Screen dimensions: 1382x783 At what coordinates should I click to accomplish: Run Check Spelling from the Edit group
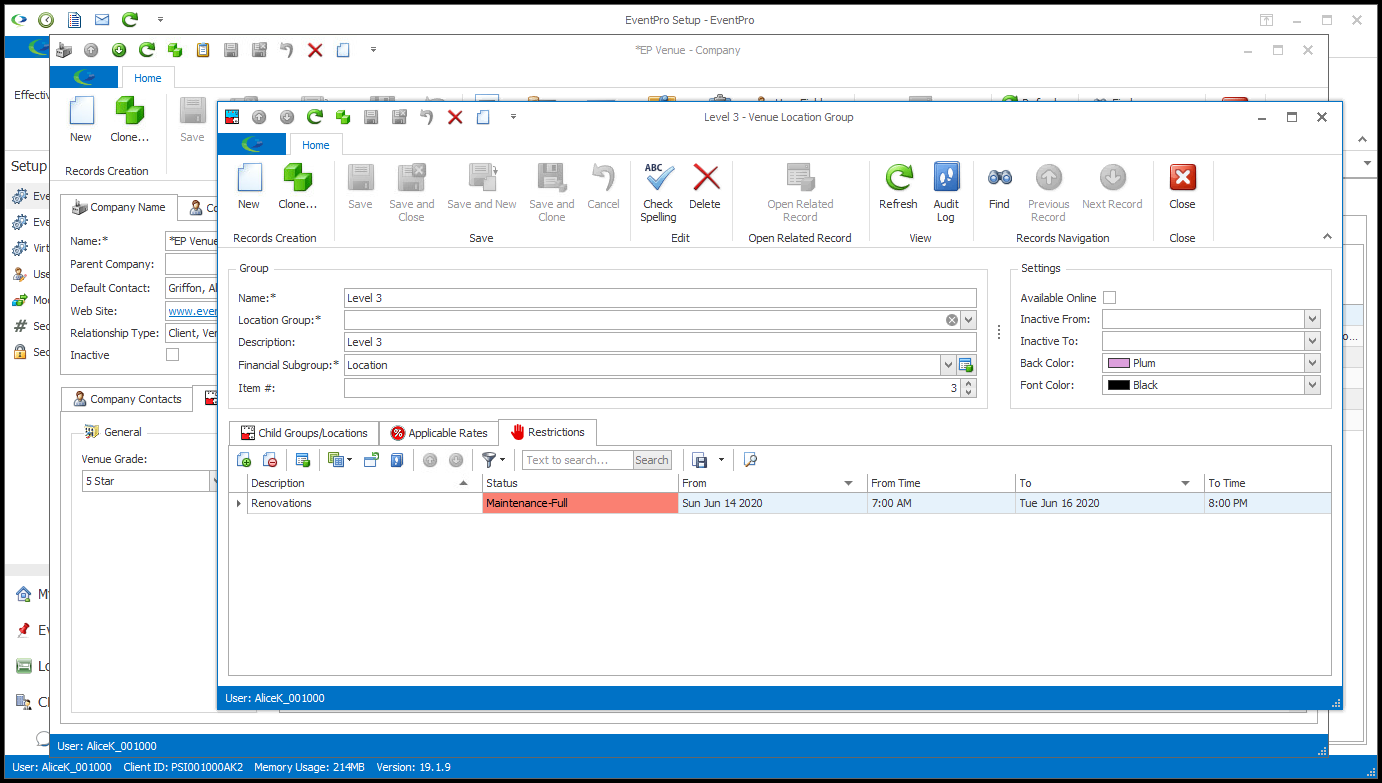coord(658,193)
